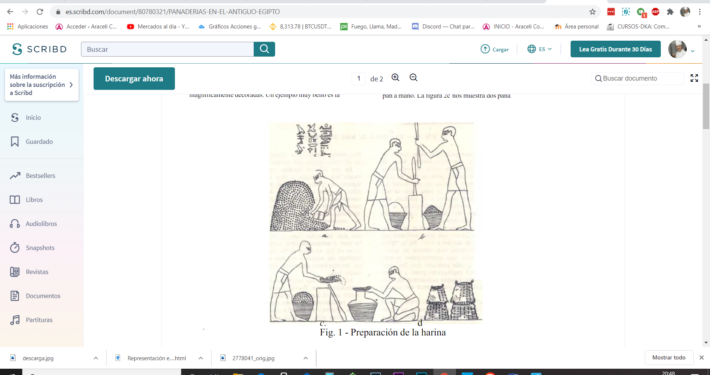Click Mostrar todo downloads button
This screenshot has width=710, height=375.
(669, 357)
